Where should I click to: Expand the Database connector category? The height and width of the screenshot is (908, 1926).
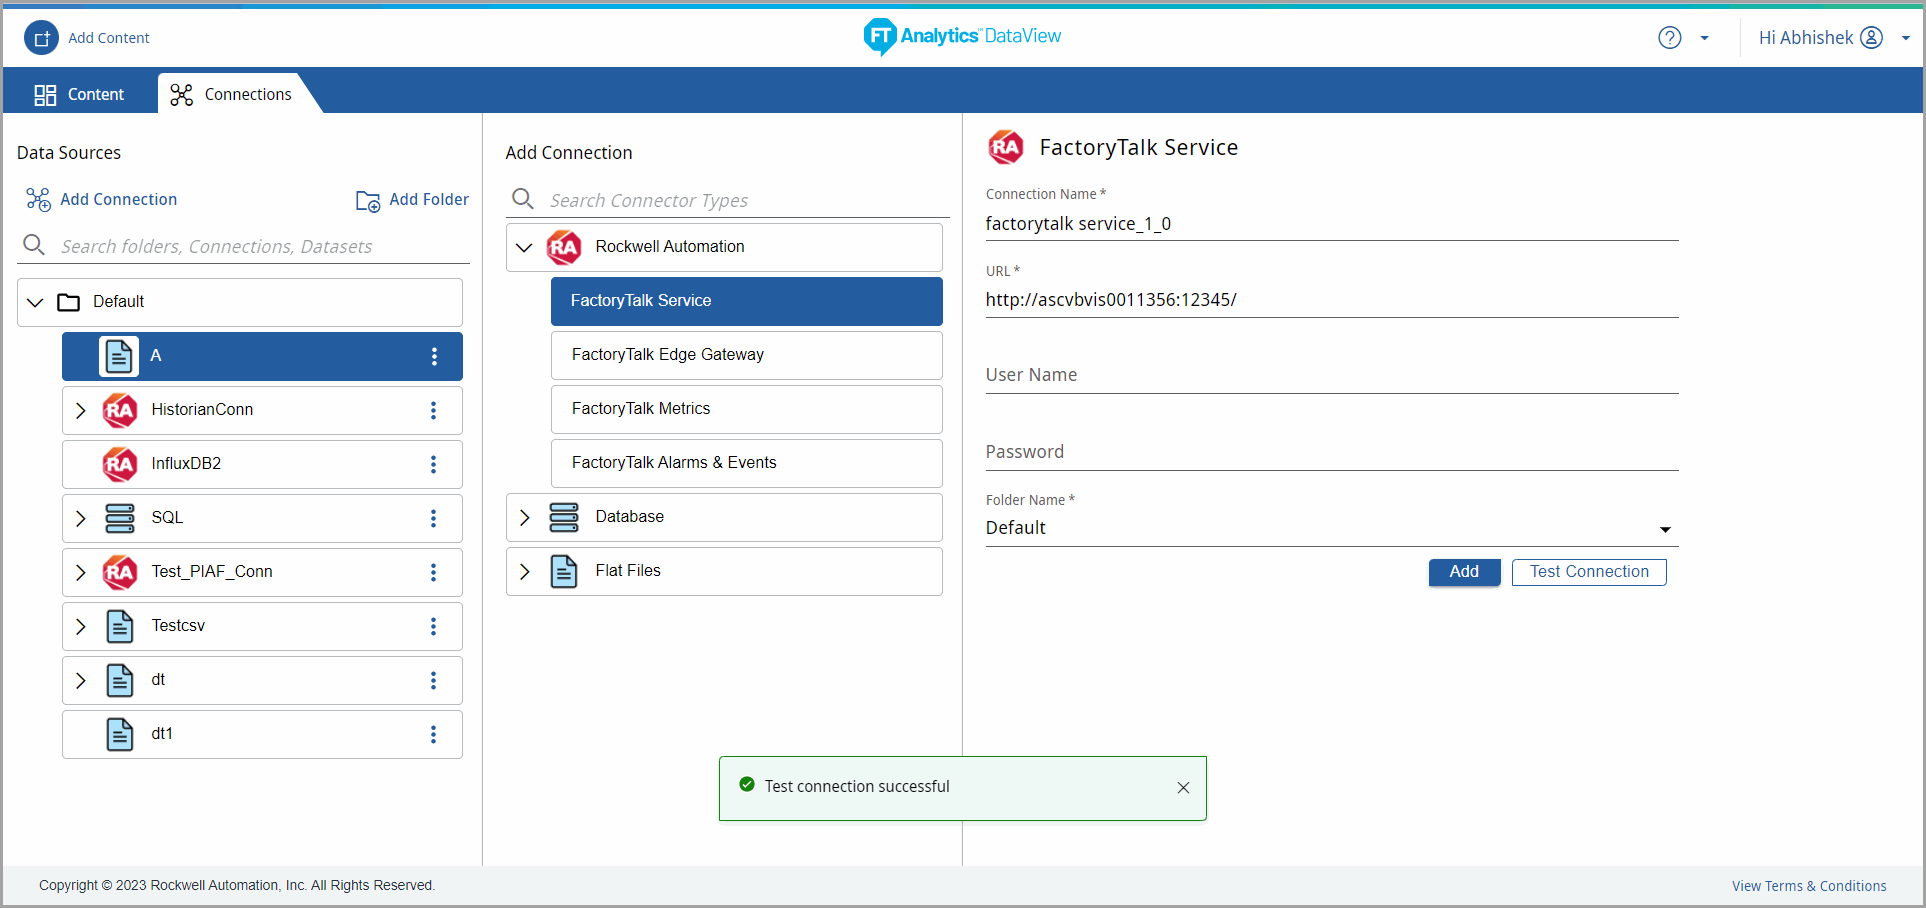525,517
